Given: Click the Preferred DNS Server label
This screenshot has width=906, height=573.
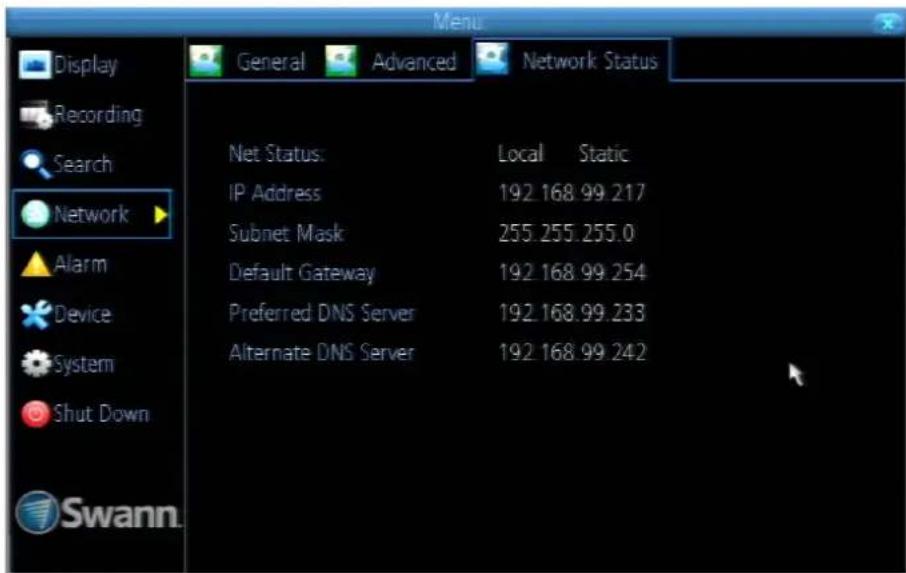Looking at the screenshot, I should 321,312.
